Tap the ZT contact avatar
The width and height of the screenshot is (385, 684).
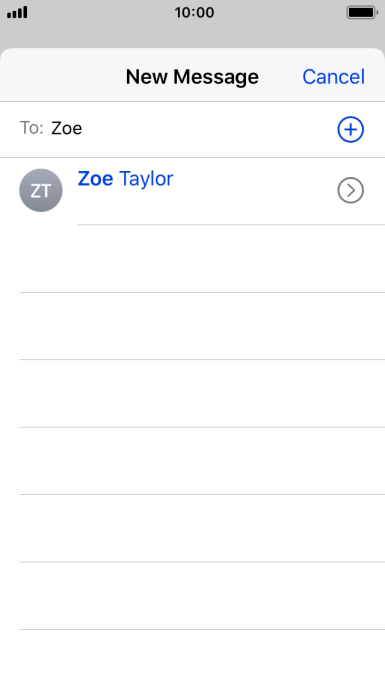[41, 190]
